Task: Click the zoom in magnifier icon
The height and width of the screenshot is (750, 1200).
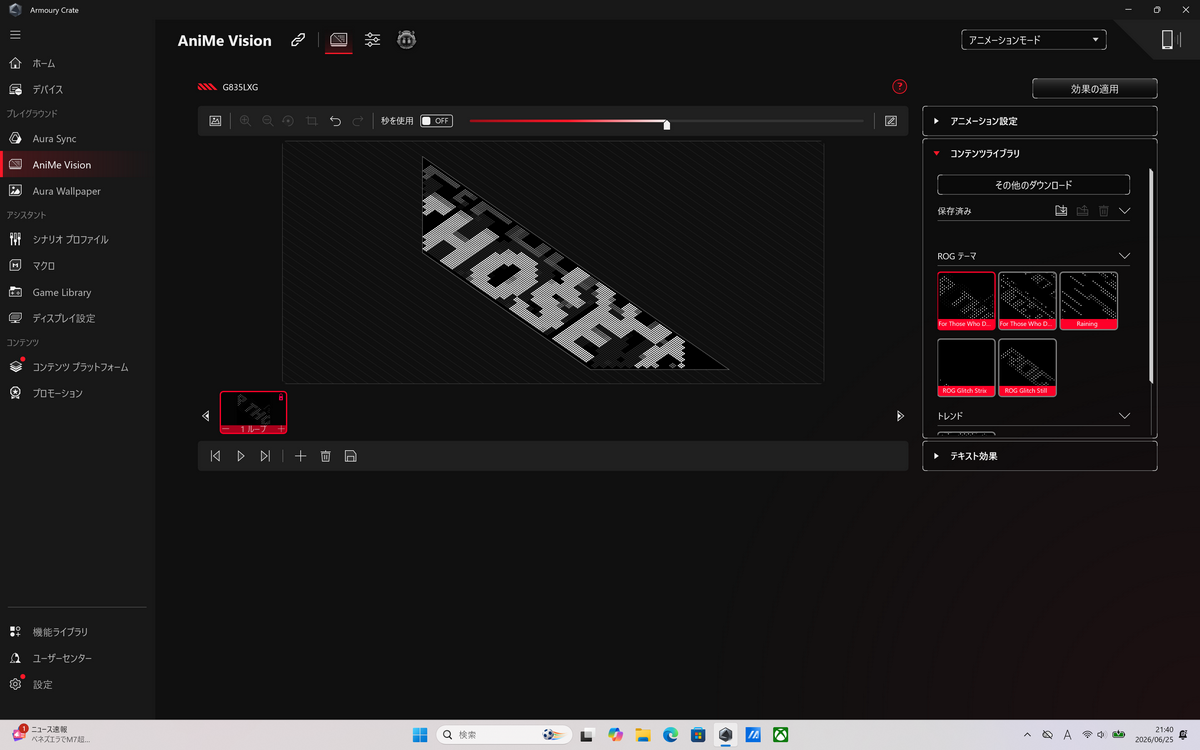Action: [x=245, y=121]
